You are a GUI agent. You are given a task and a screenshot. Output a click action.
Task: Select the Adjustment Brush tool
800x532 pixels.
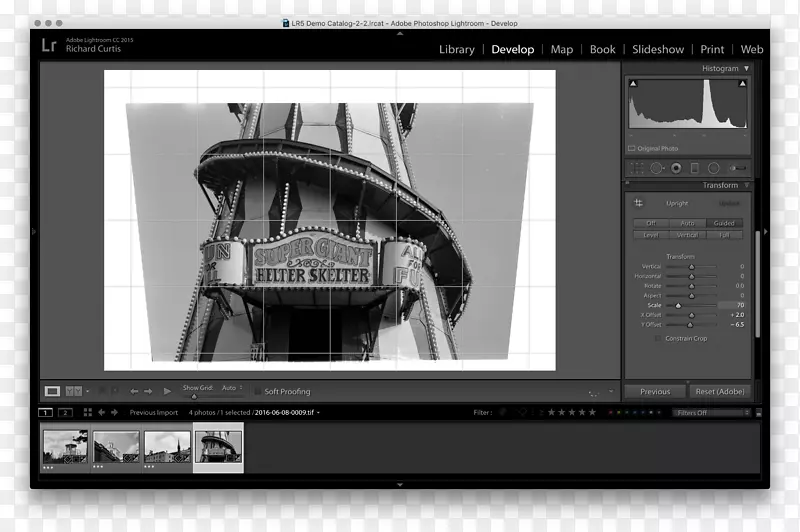738,168
